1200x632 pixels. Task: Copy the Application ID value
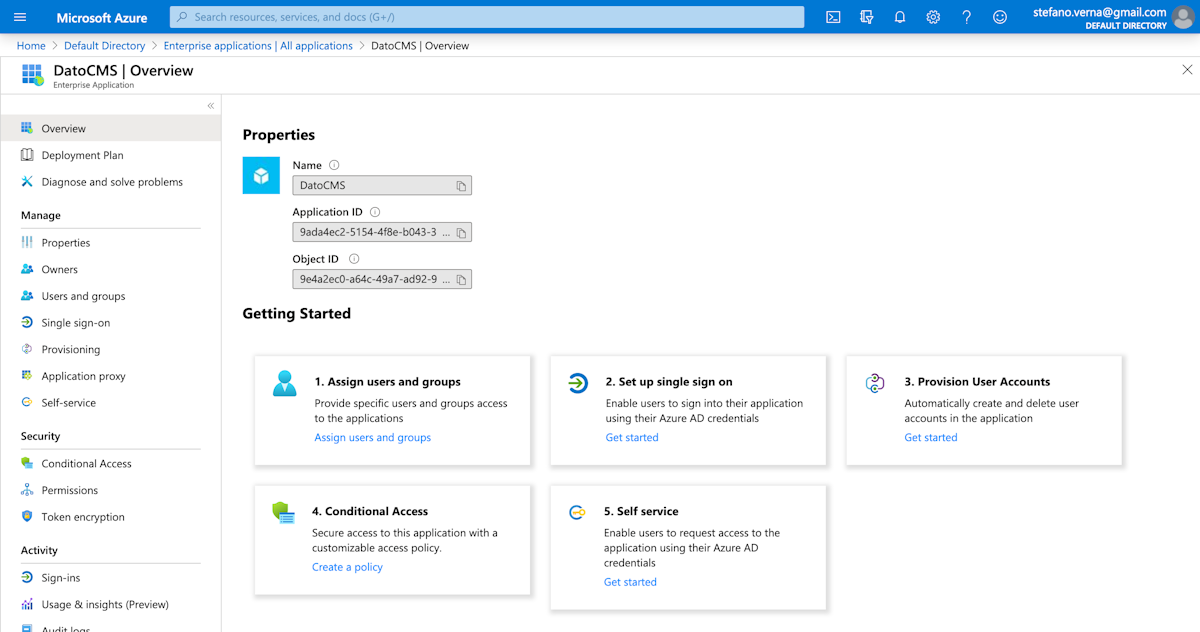[x=460, y=231]
